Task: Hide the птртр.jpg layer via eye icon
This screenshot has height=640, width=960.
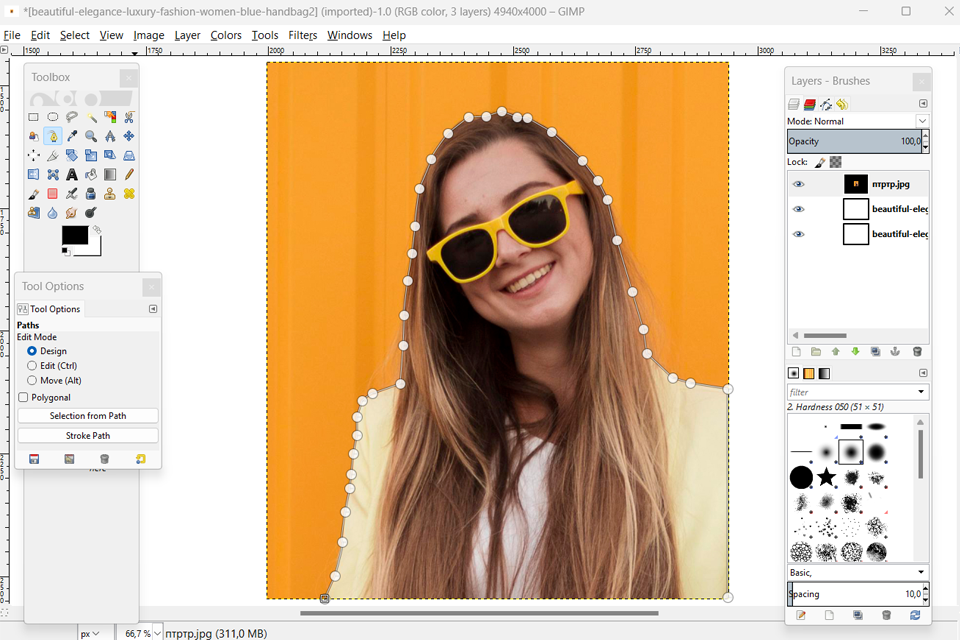Action: pyautogui.click(x=798, y=184)
